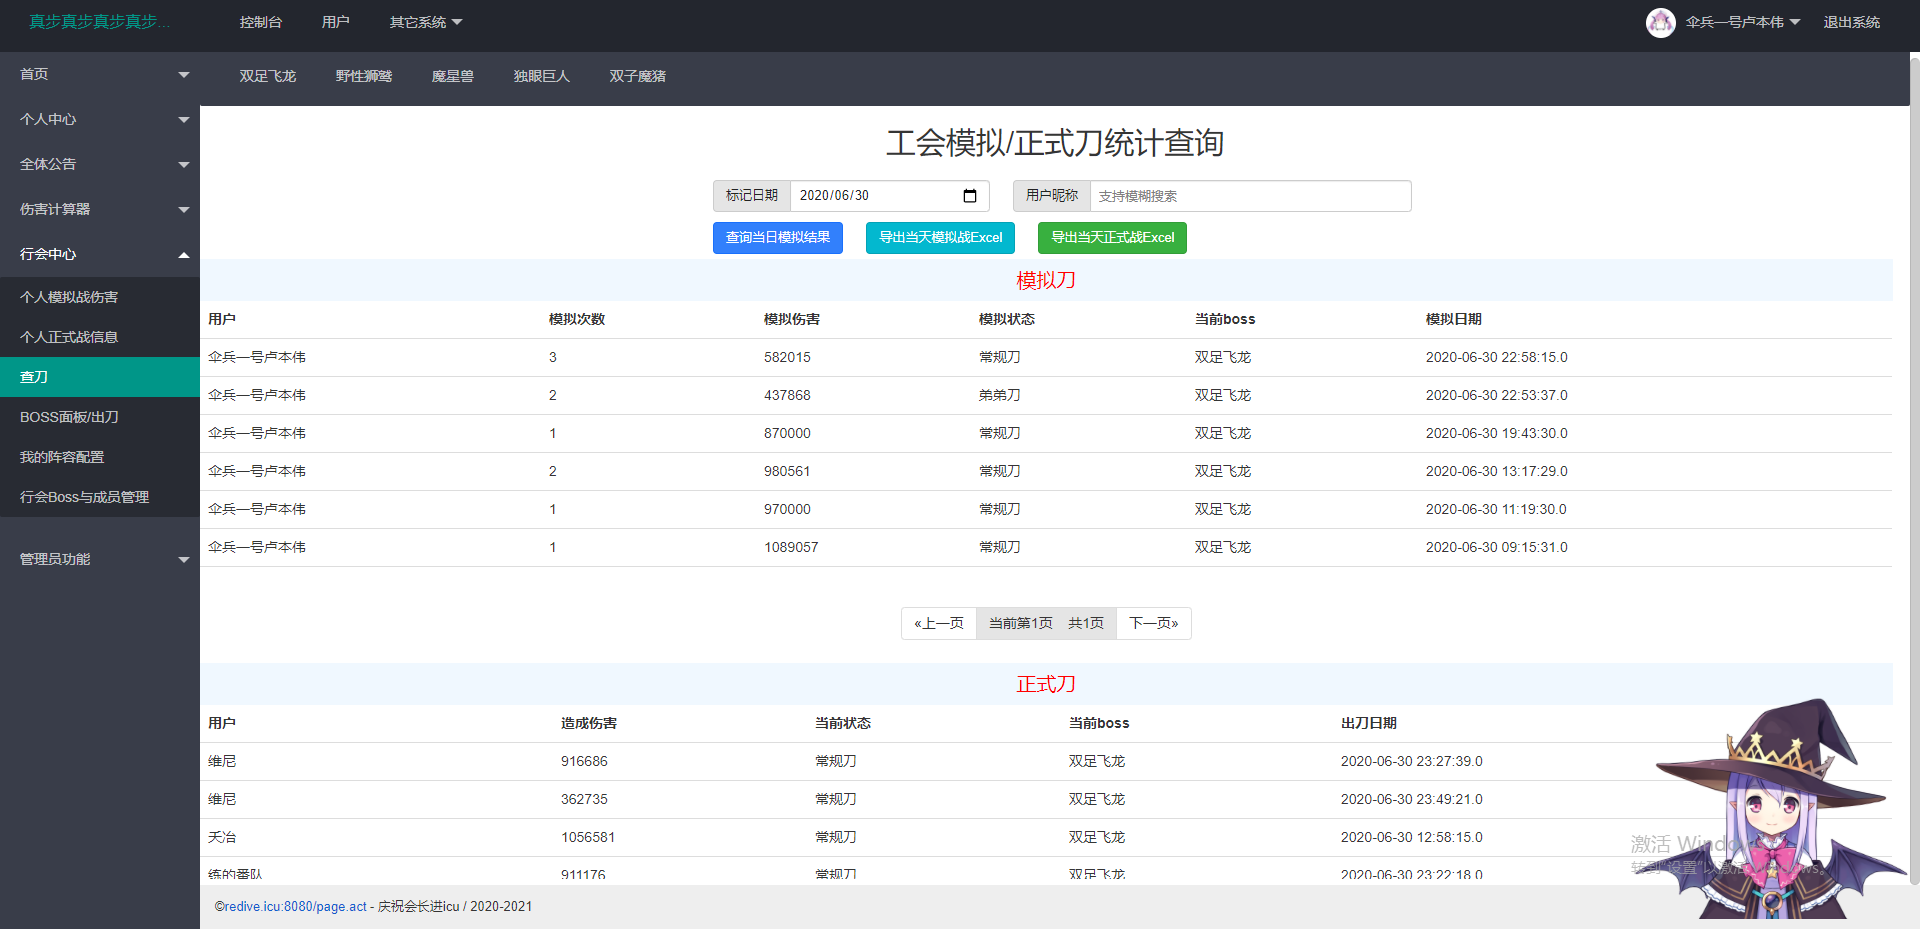Switch to the 双子魔猪 boss tab

pos(638,76)
